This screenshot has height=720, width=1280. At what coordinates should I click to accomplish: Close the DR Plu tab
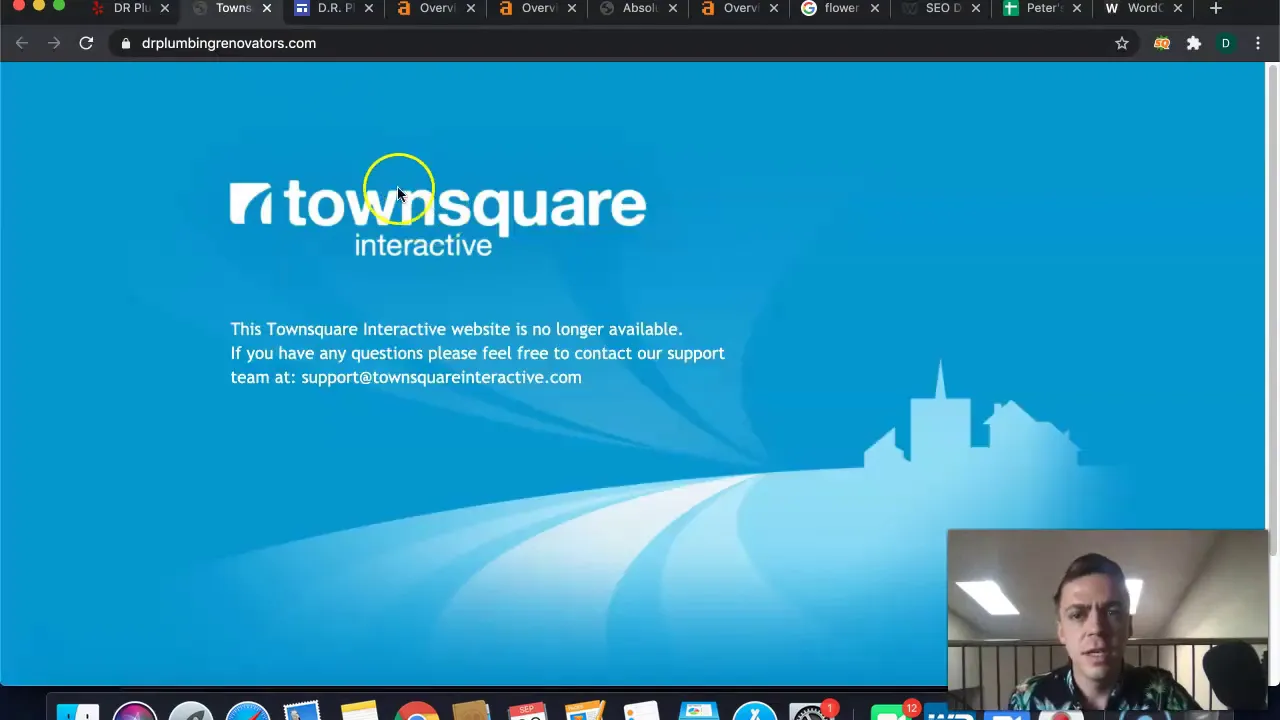tap(165, 8)
